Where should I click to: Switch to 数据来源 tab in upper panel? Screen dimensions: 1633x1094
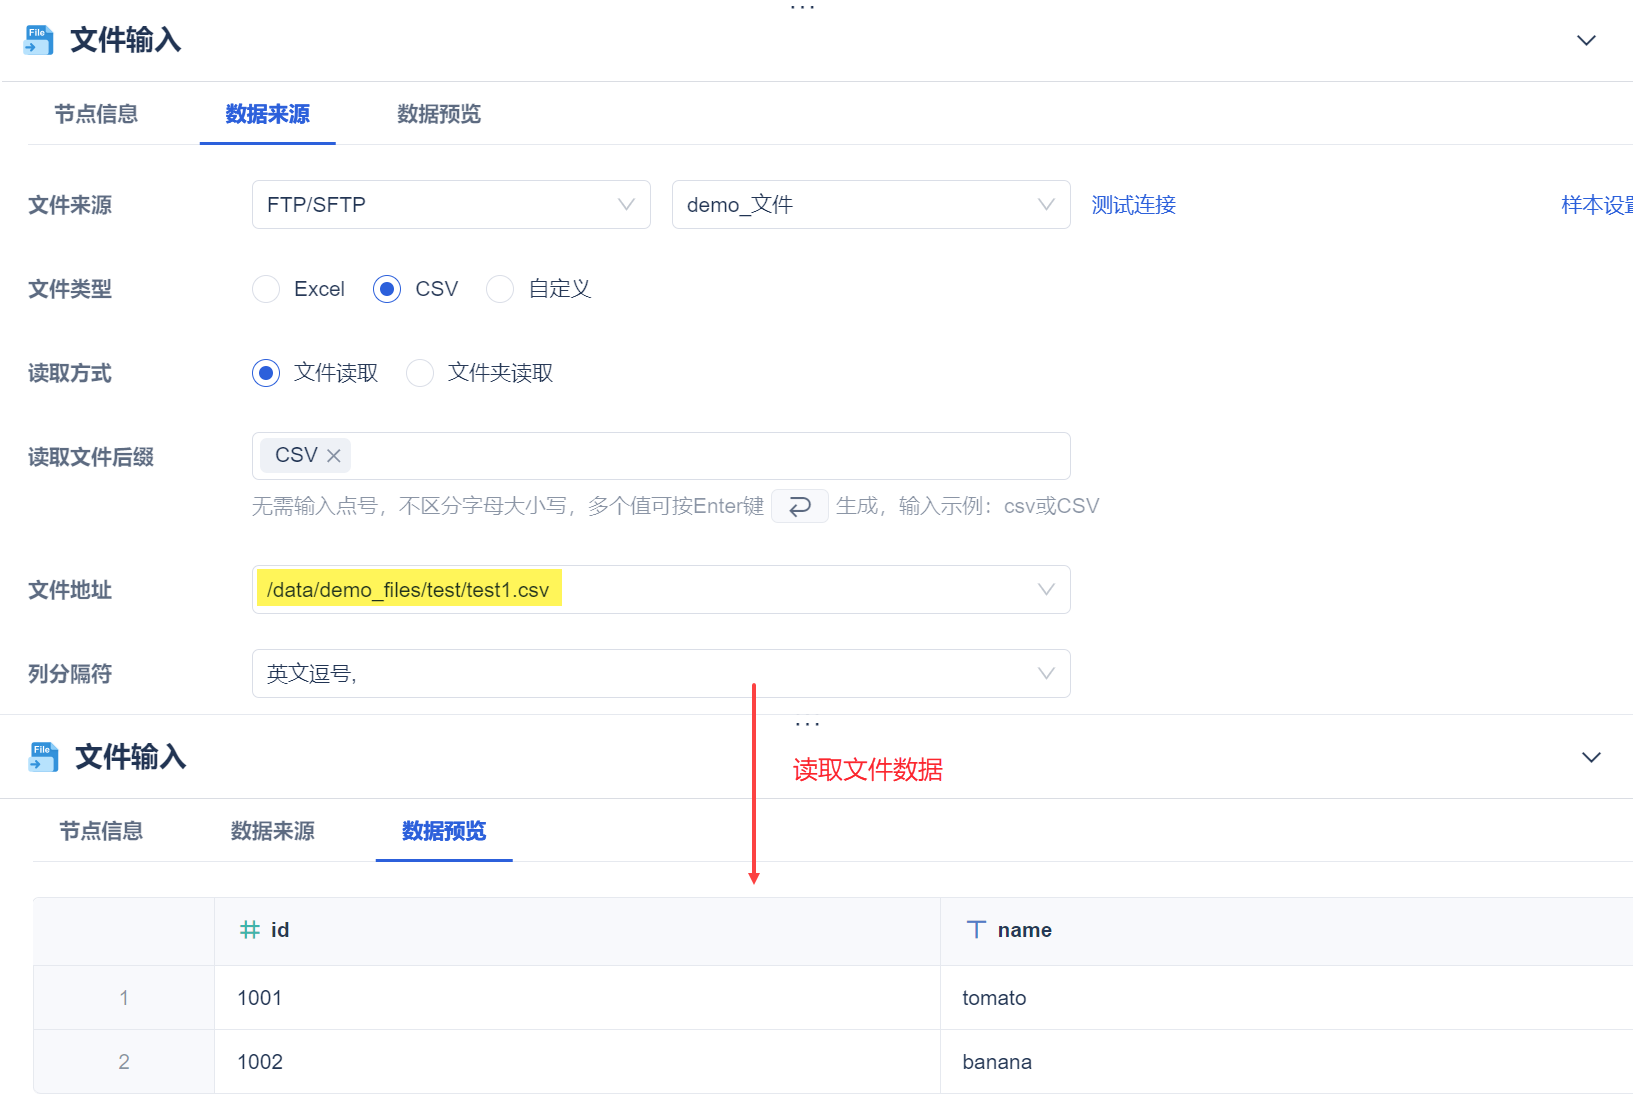(268, 114)
